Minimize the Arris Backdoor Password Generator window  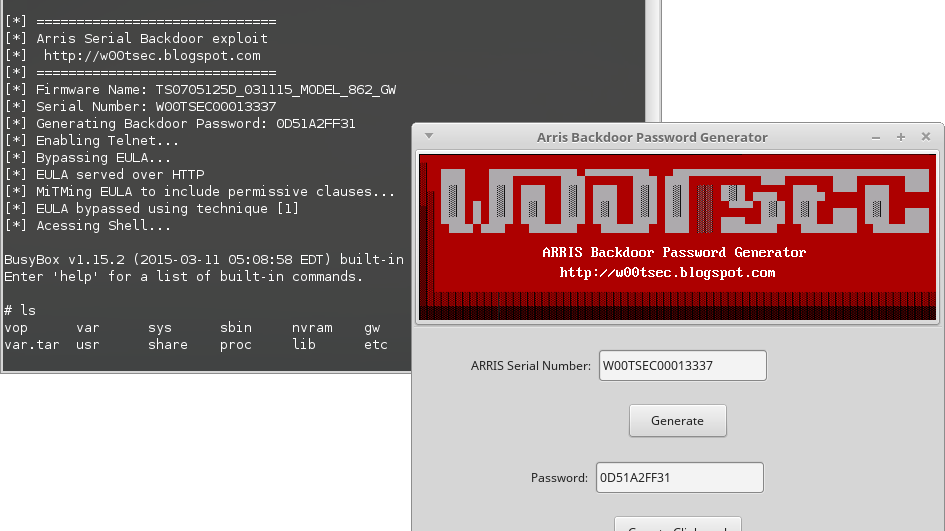pyautogui.click(x=876, y=137)
